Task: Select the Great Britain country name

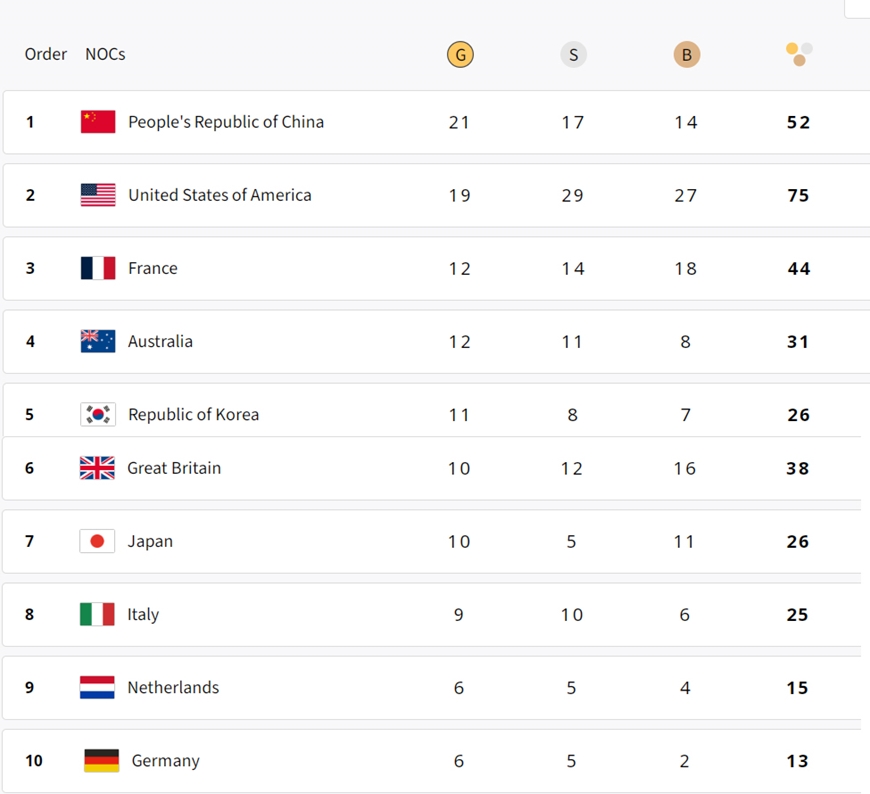Action: (x=174, y=468)
